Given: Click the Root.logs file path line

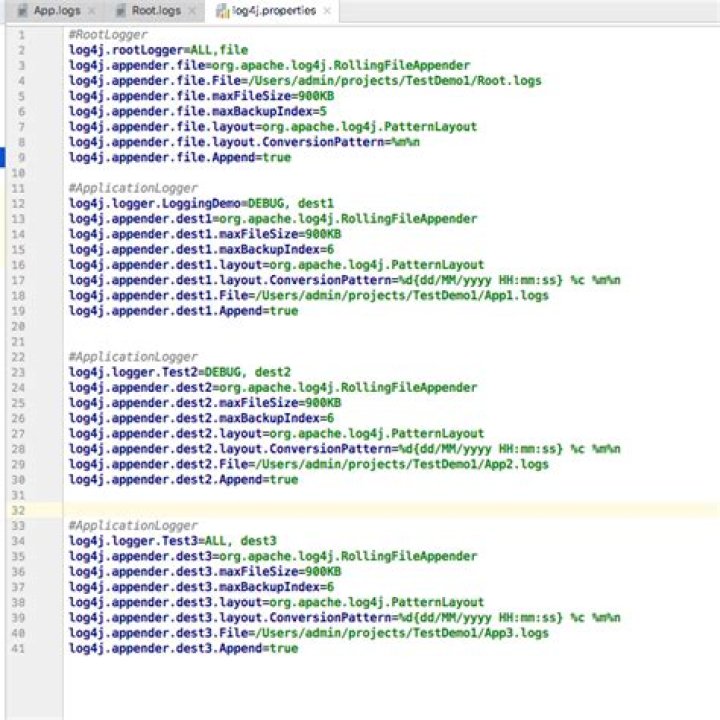Looking at the screenshot, I should [305, 81].
